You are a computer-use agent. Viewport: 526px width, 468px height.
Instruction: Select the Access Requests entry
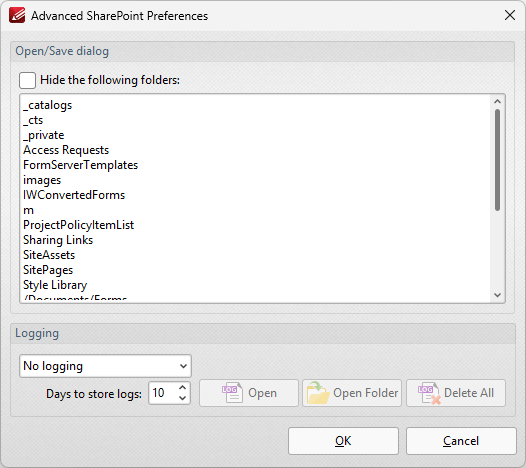click(66, 150)
